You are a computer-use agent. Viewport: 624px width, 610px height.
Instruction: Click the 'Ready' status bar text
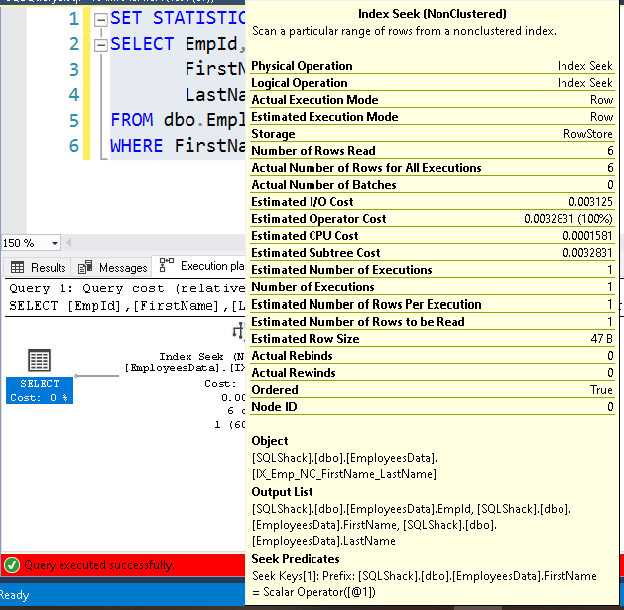click(x=14, y=595)
